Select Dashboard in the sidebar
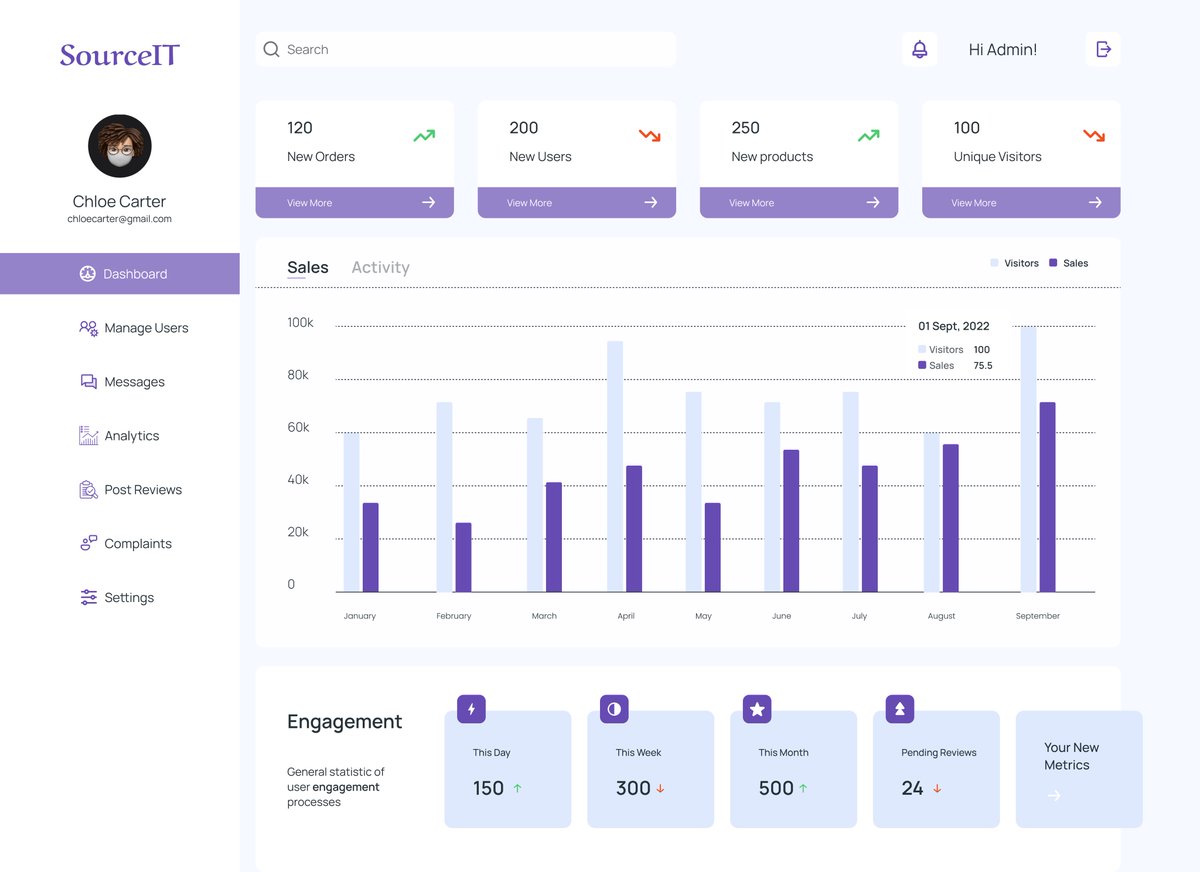1200x872 pixels. click(120, 273)
